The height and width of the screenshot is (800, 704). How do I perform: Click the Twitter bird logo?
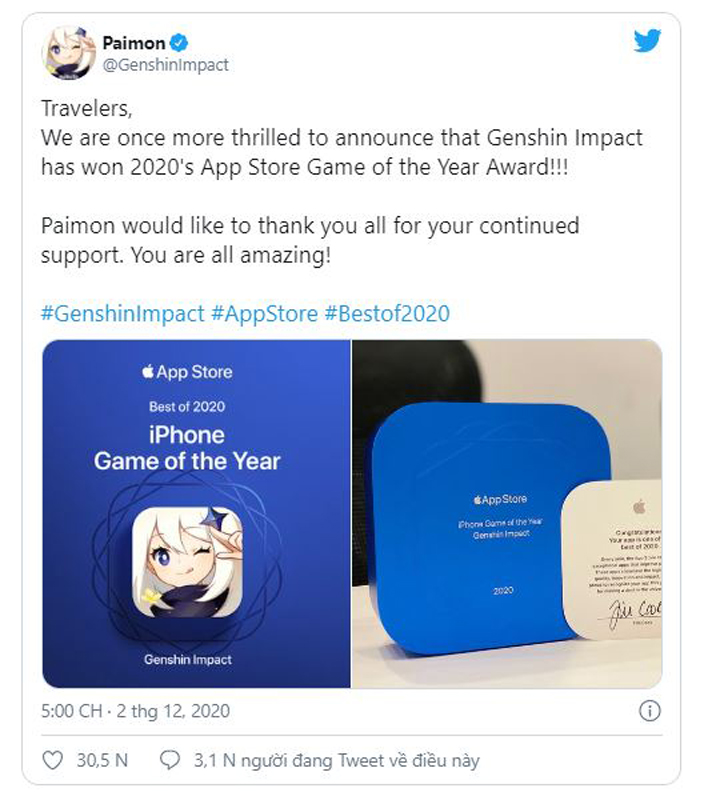click(647, 41)
